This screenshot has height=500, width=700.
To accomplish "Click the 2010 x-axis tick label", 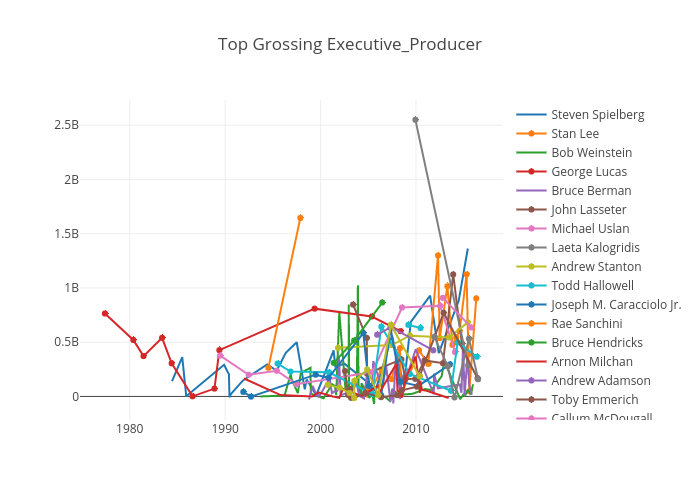I will [x=416, y=429].
